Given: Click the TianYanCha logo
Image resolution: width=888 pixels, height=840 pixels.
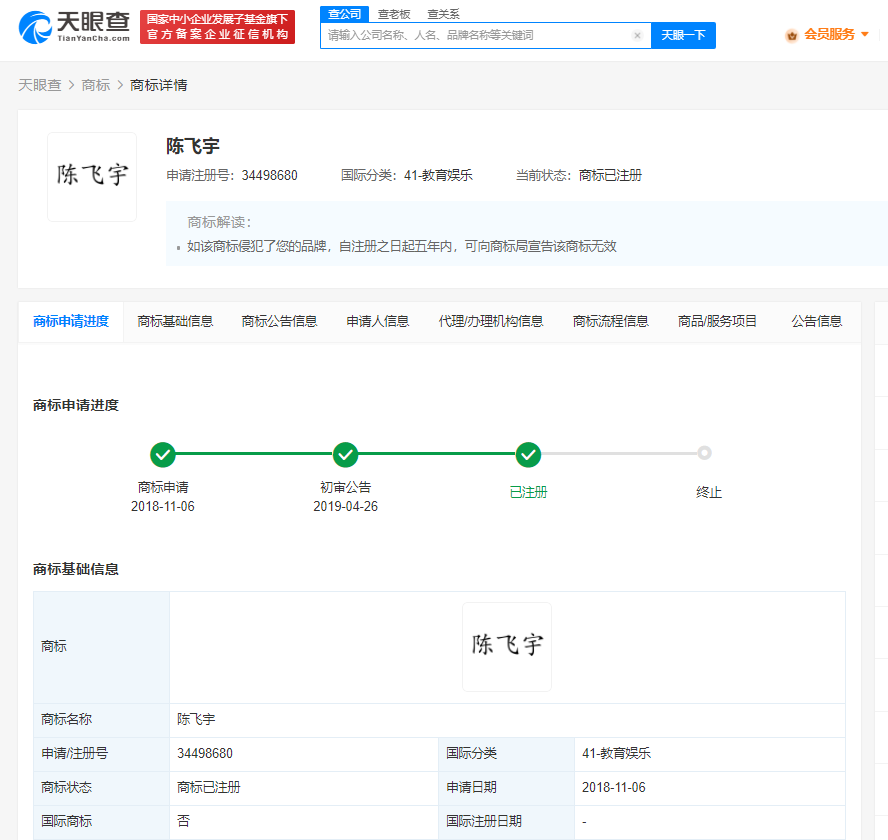Looking at the screenshot, I should [x=75, y=27].
